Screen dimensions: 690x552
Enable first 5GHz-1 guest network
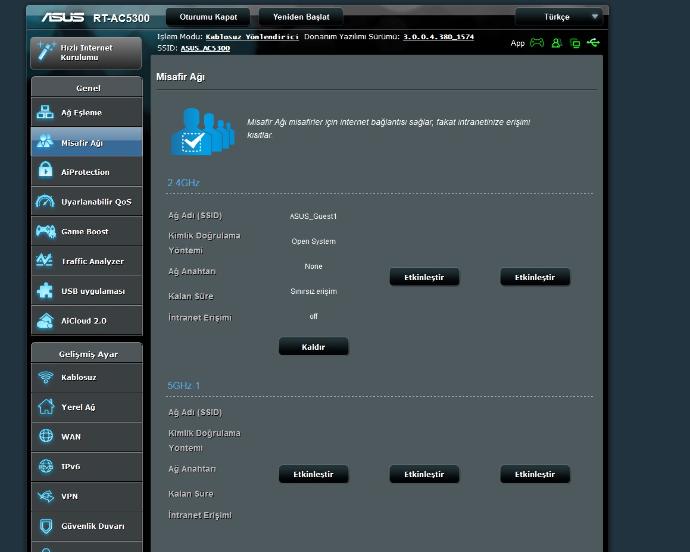tap(313, 474)
